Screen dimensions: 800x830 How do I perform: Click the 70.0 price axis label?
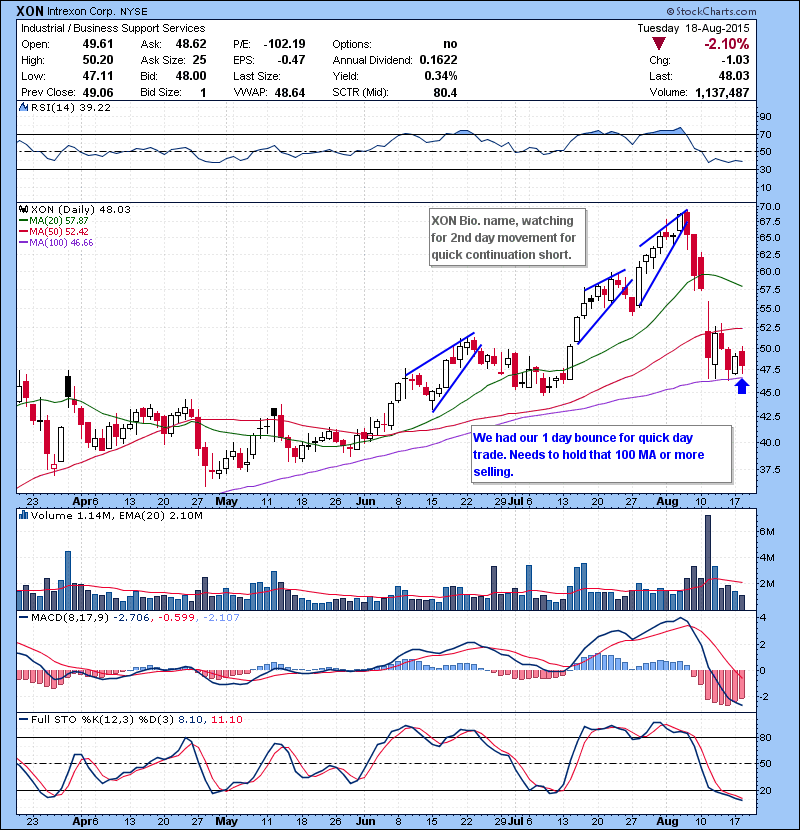pyautogui.click(x=769, y=207)
